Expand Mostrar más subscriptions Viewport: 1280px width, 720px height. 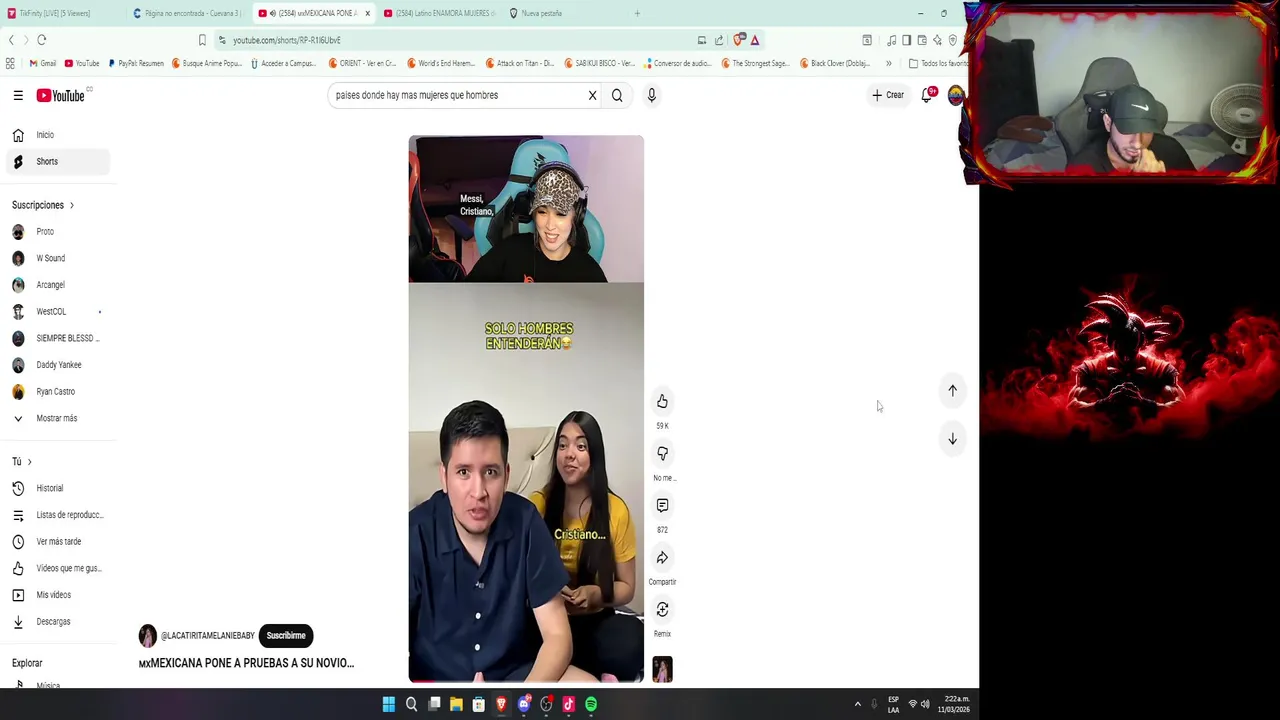pos(58,418)
